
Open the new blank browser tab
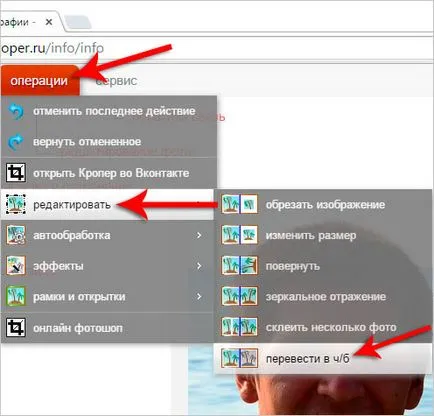[78, 22]
